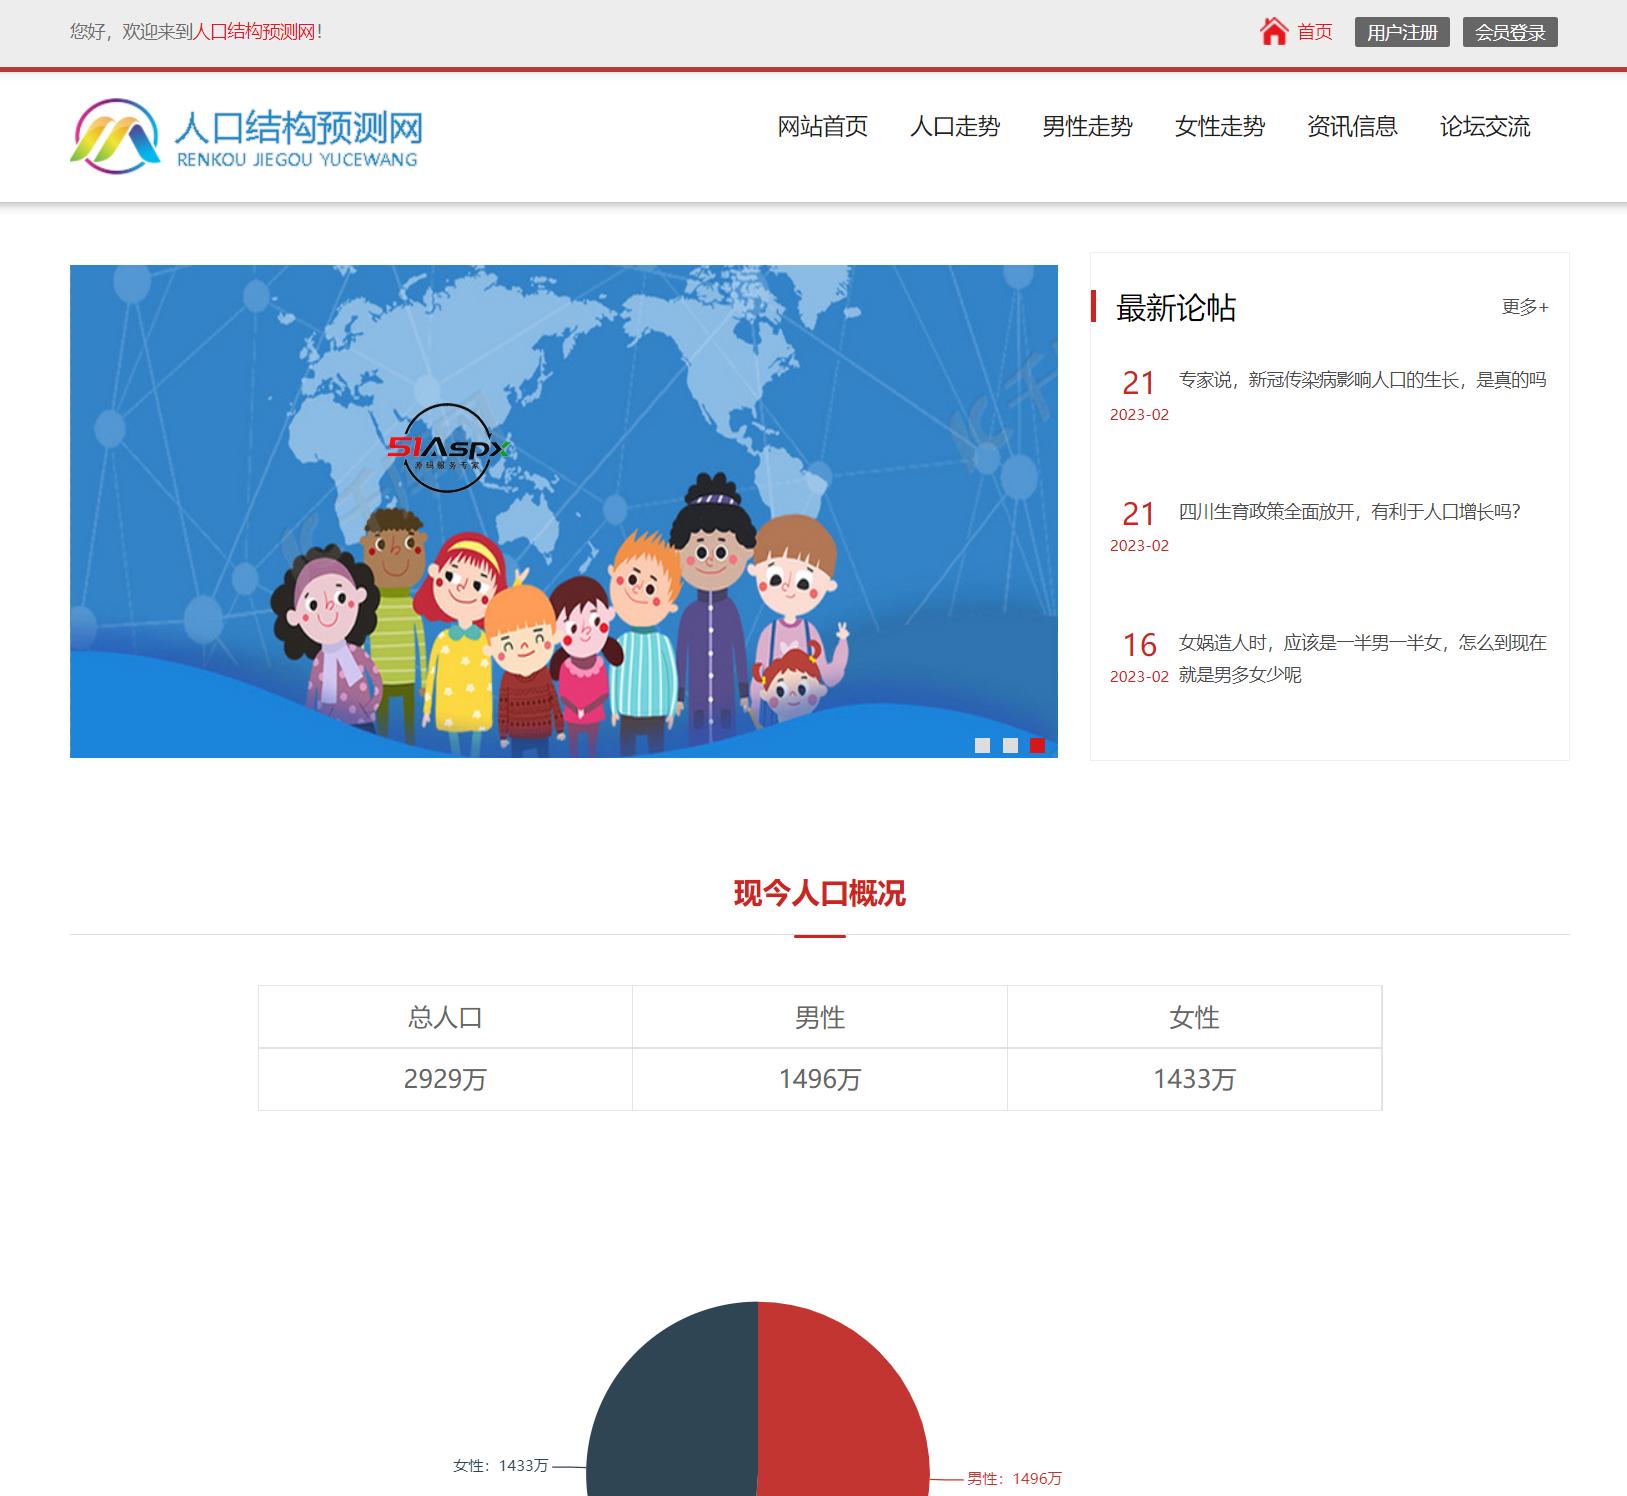This screenshot has height=1496, width=1627.
Task: Go to the 资讯信息 menu item
Action: click(1352, 127)
